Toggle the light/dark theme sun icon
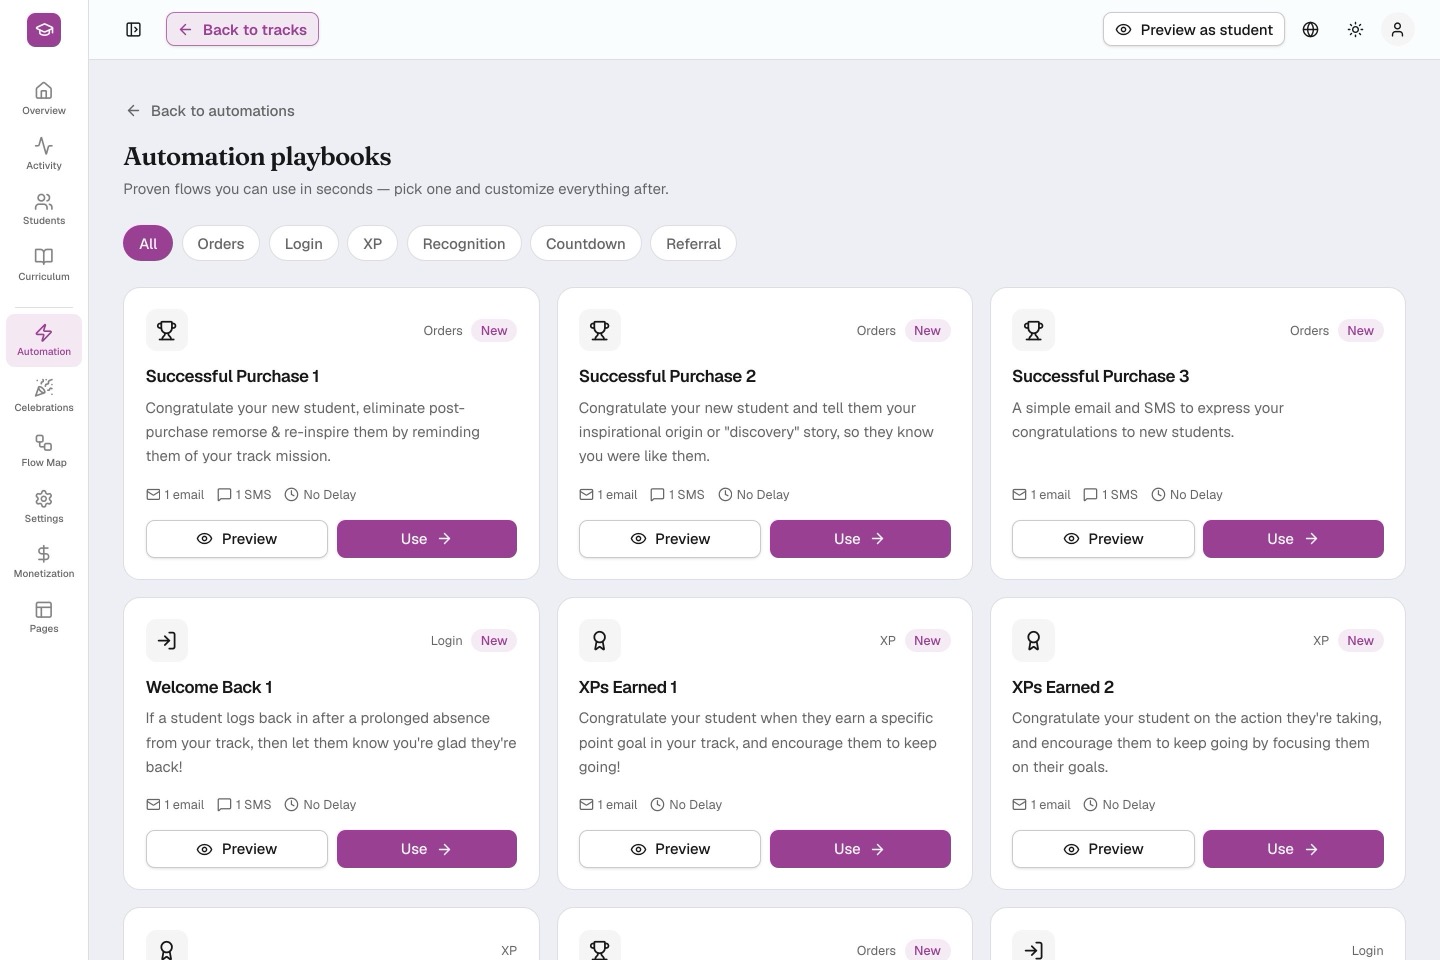The height and width of the screenshot is (960, 1440). tap(1355, 30)
